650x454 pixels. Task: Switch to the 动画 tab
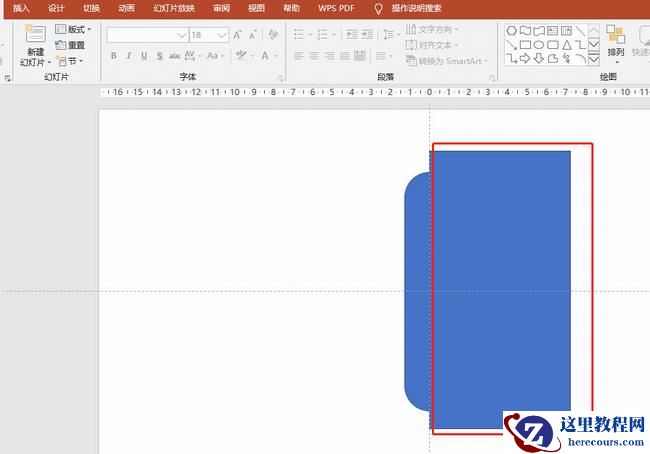click(126, 8)
